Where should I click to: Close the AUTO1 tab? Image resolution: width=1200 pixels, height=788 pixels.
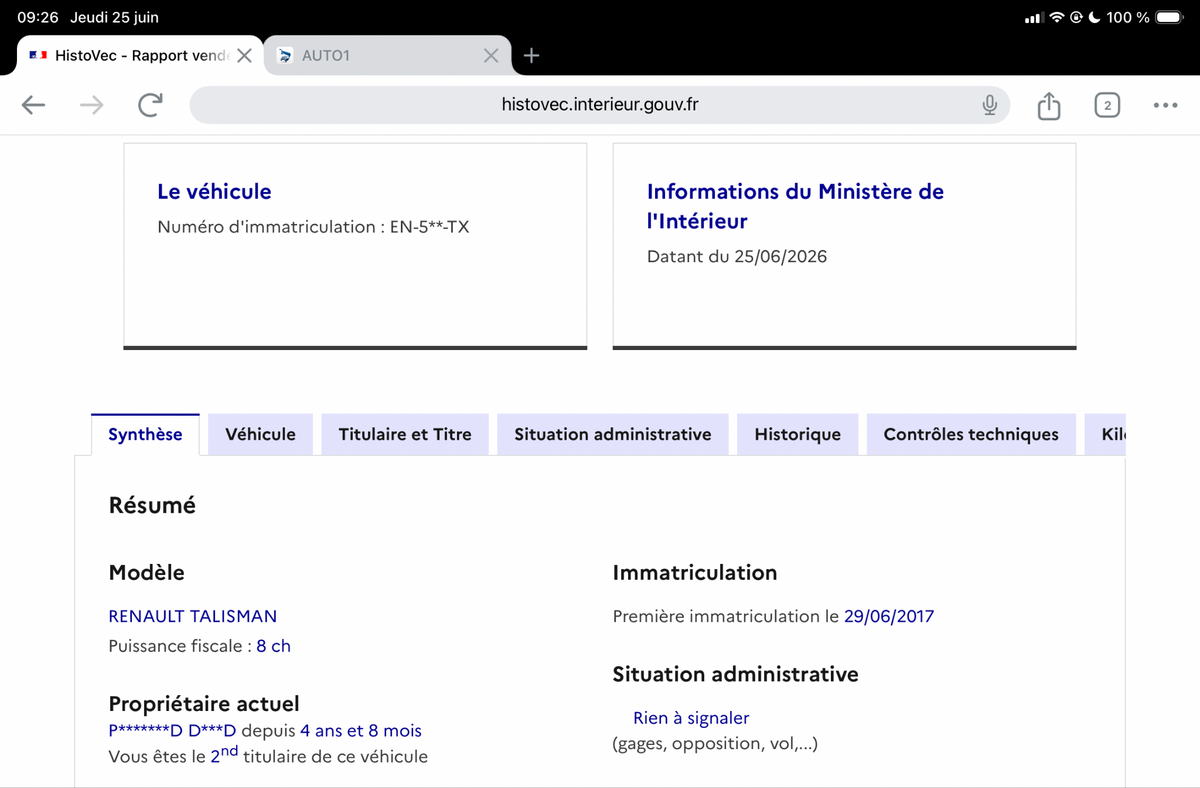point(491,56)
